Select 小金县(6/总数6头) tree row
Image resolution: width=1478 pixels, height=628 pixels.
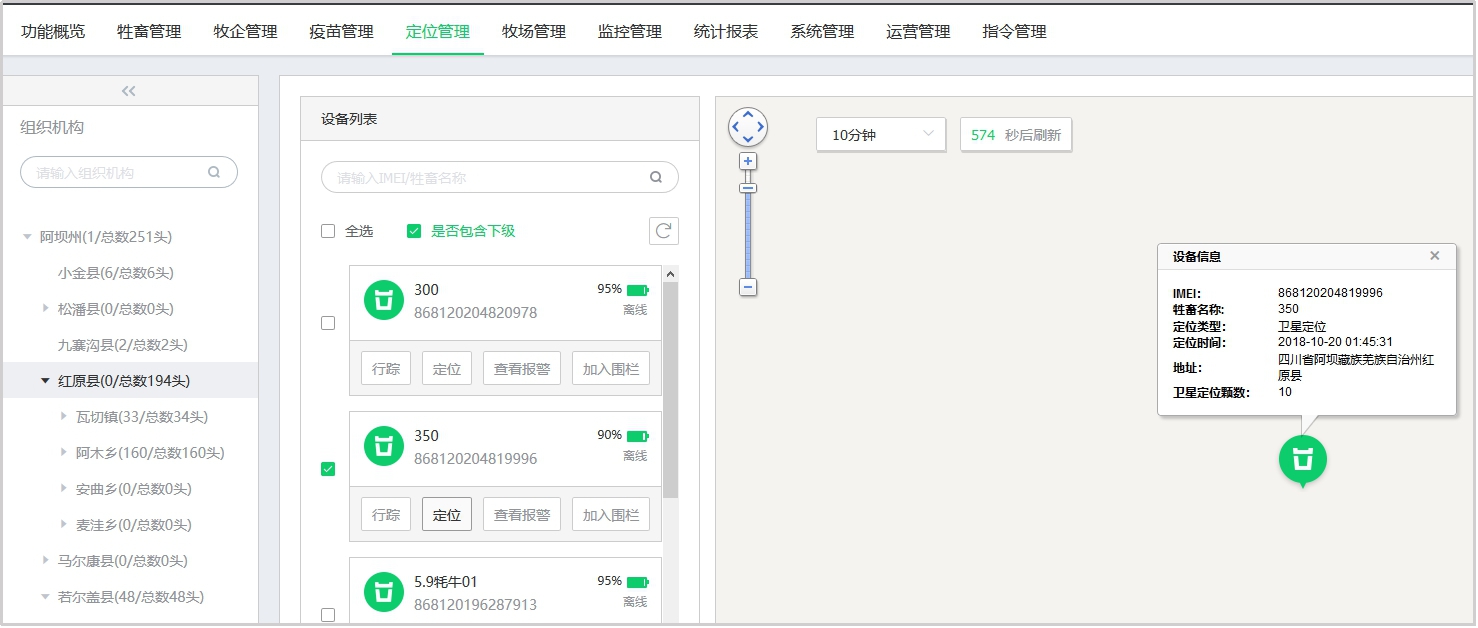coord(130,273)
